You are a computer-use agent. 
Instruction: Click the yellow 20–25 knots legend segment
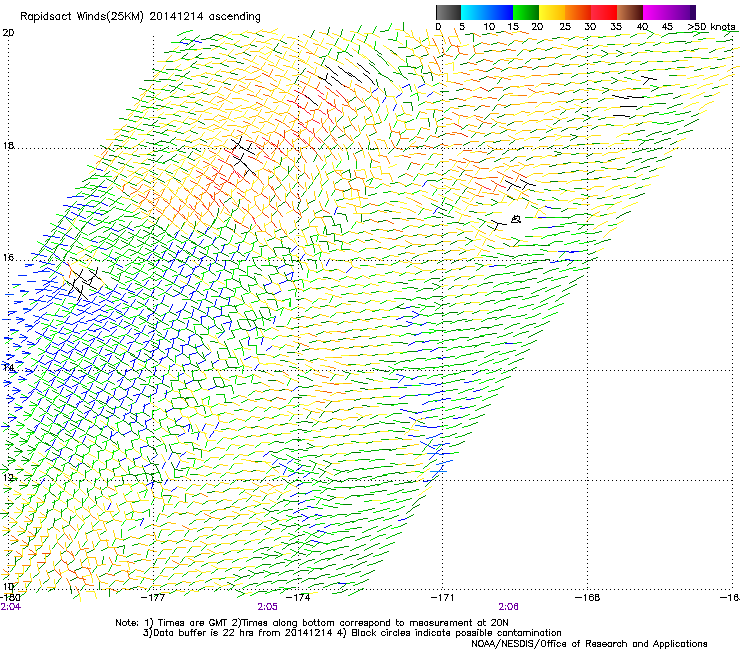(x=552, y=12)
